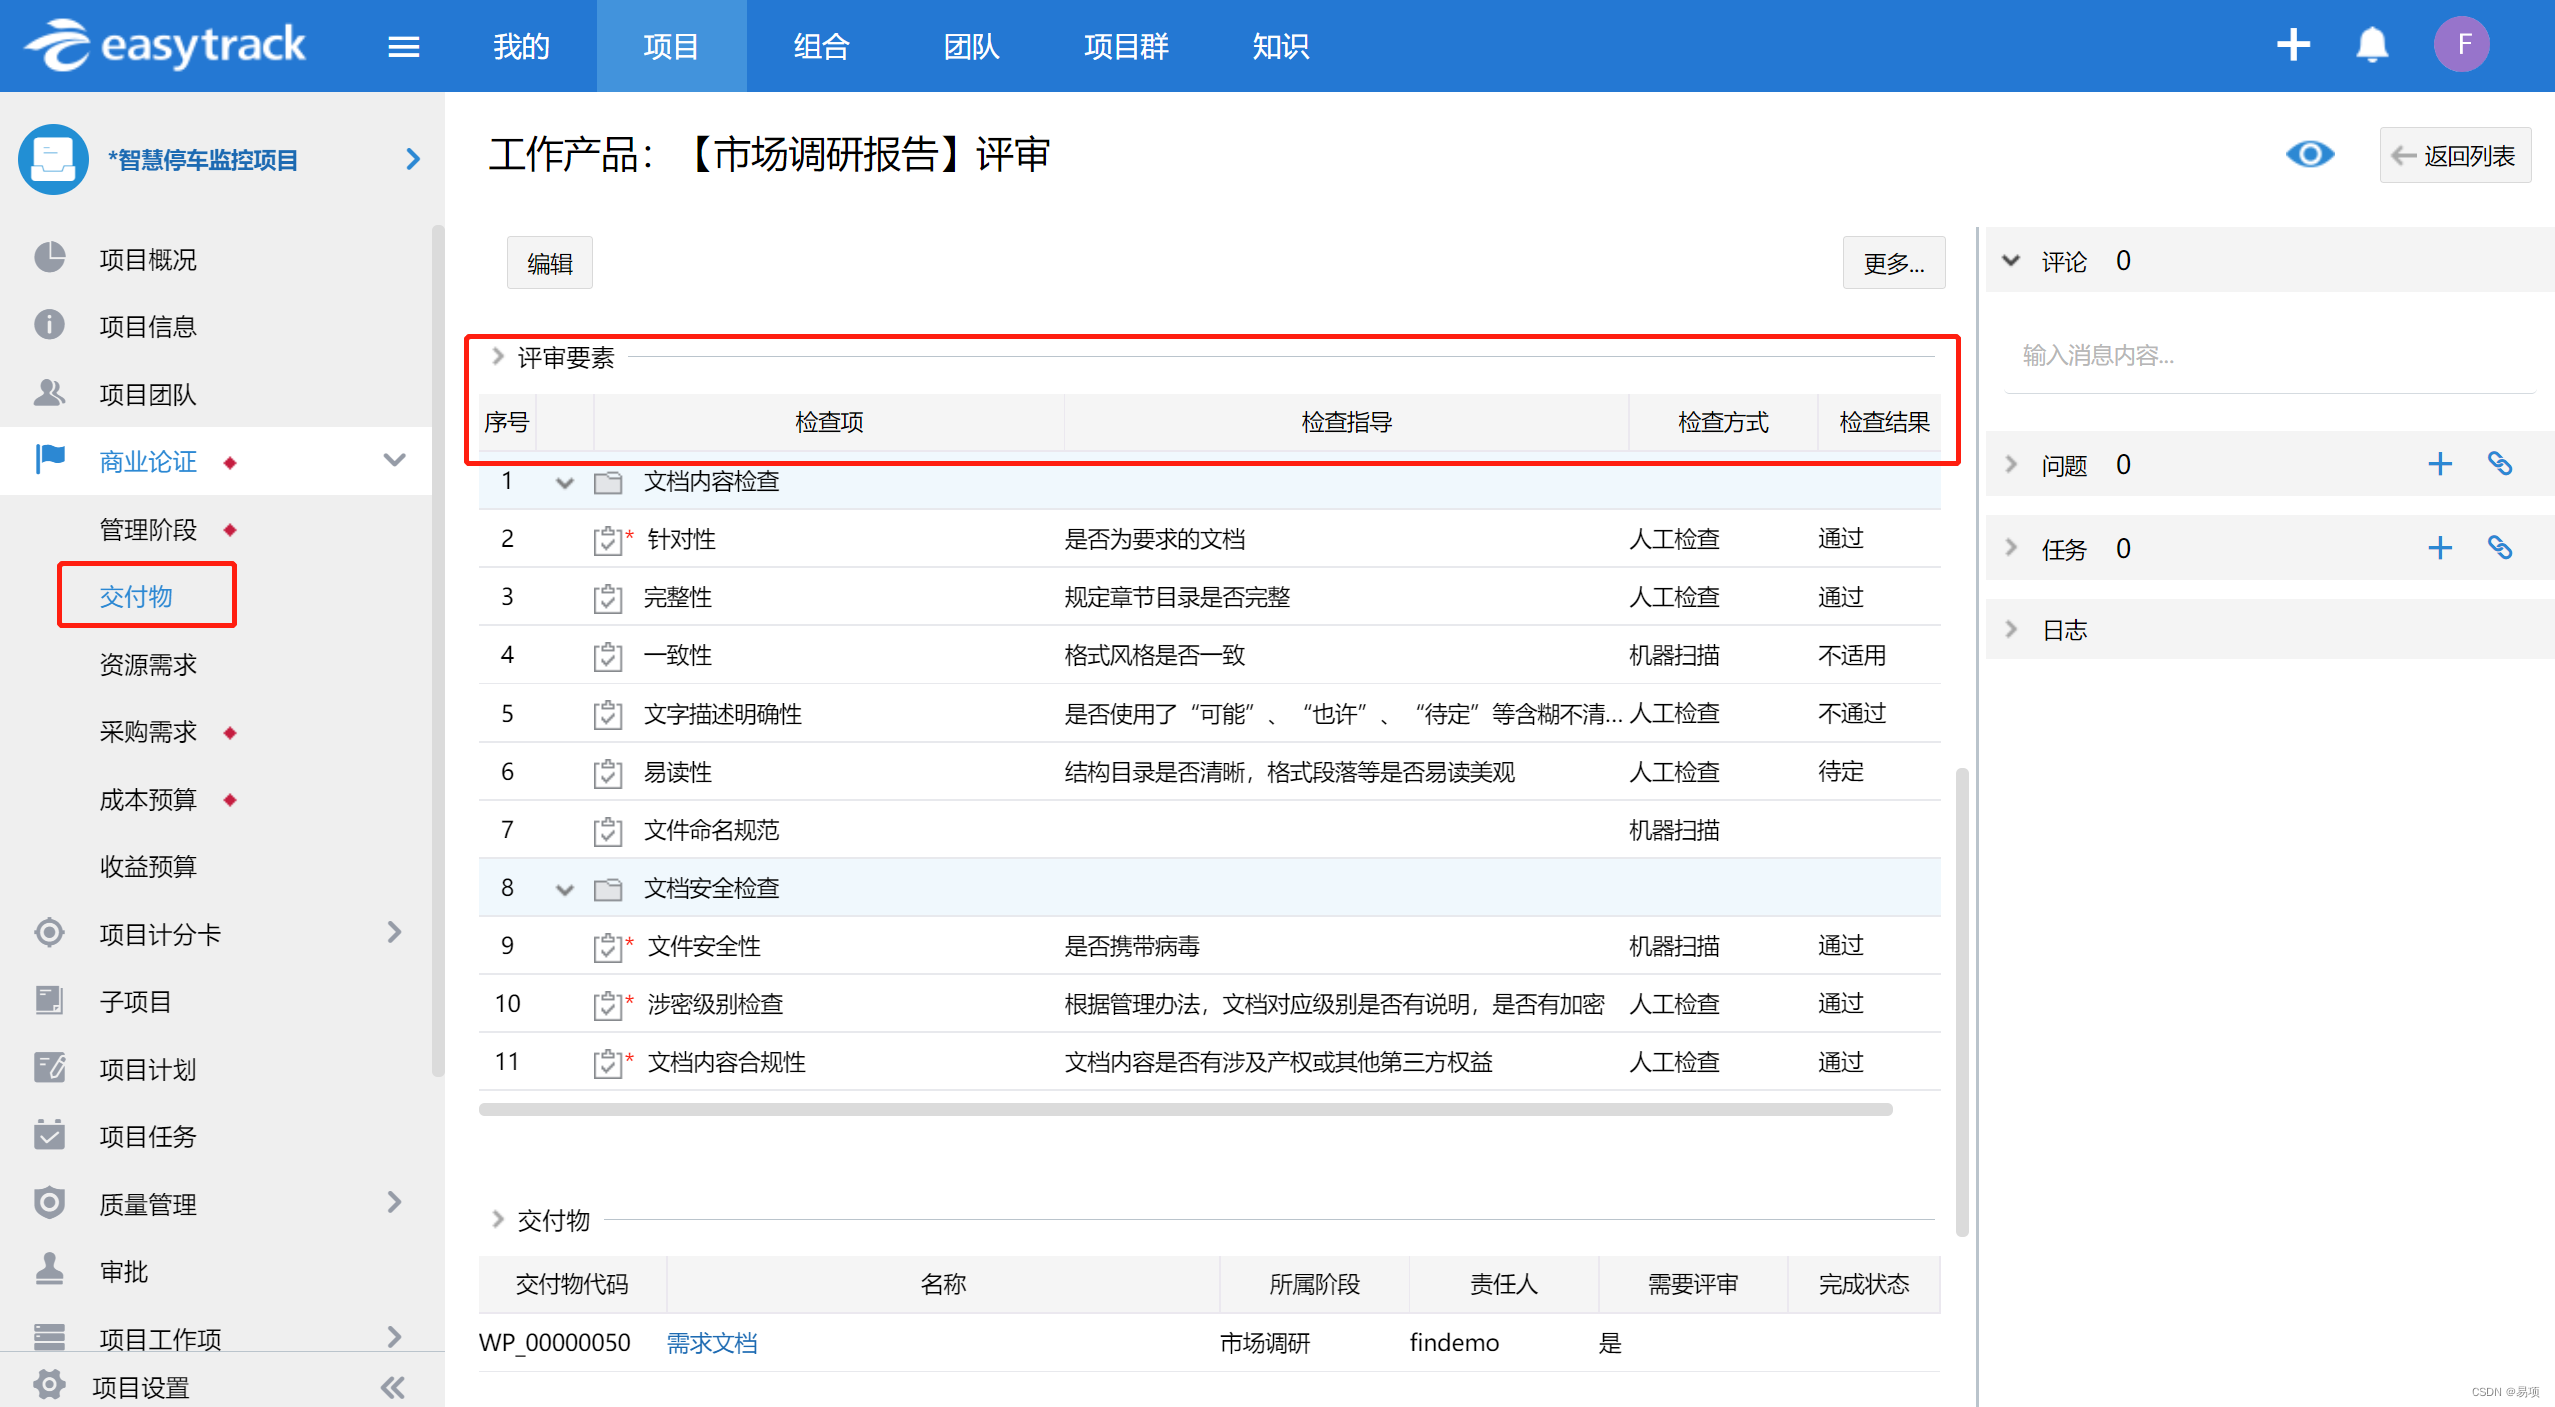2555x1407 pixels.
Task: Open 项目信息 in the sidebar
Action: pyautogui.click(x=148, y=326)
